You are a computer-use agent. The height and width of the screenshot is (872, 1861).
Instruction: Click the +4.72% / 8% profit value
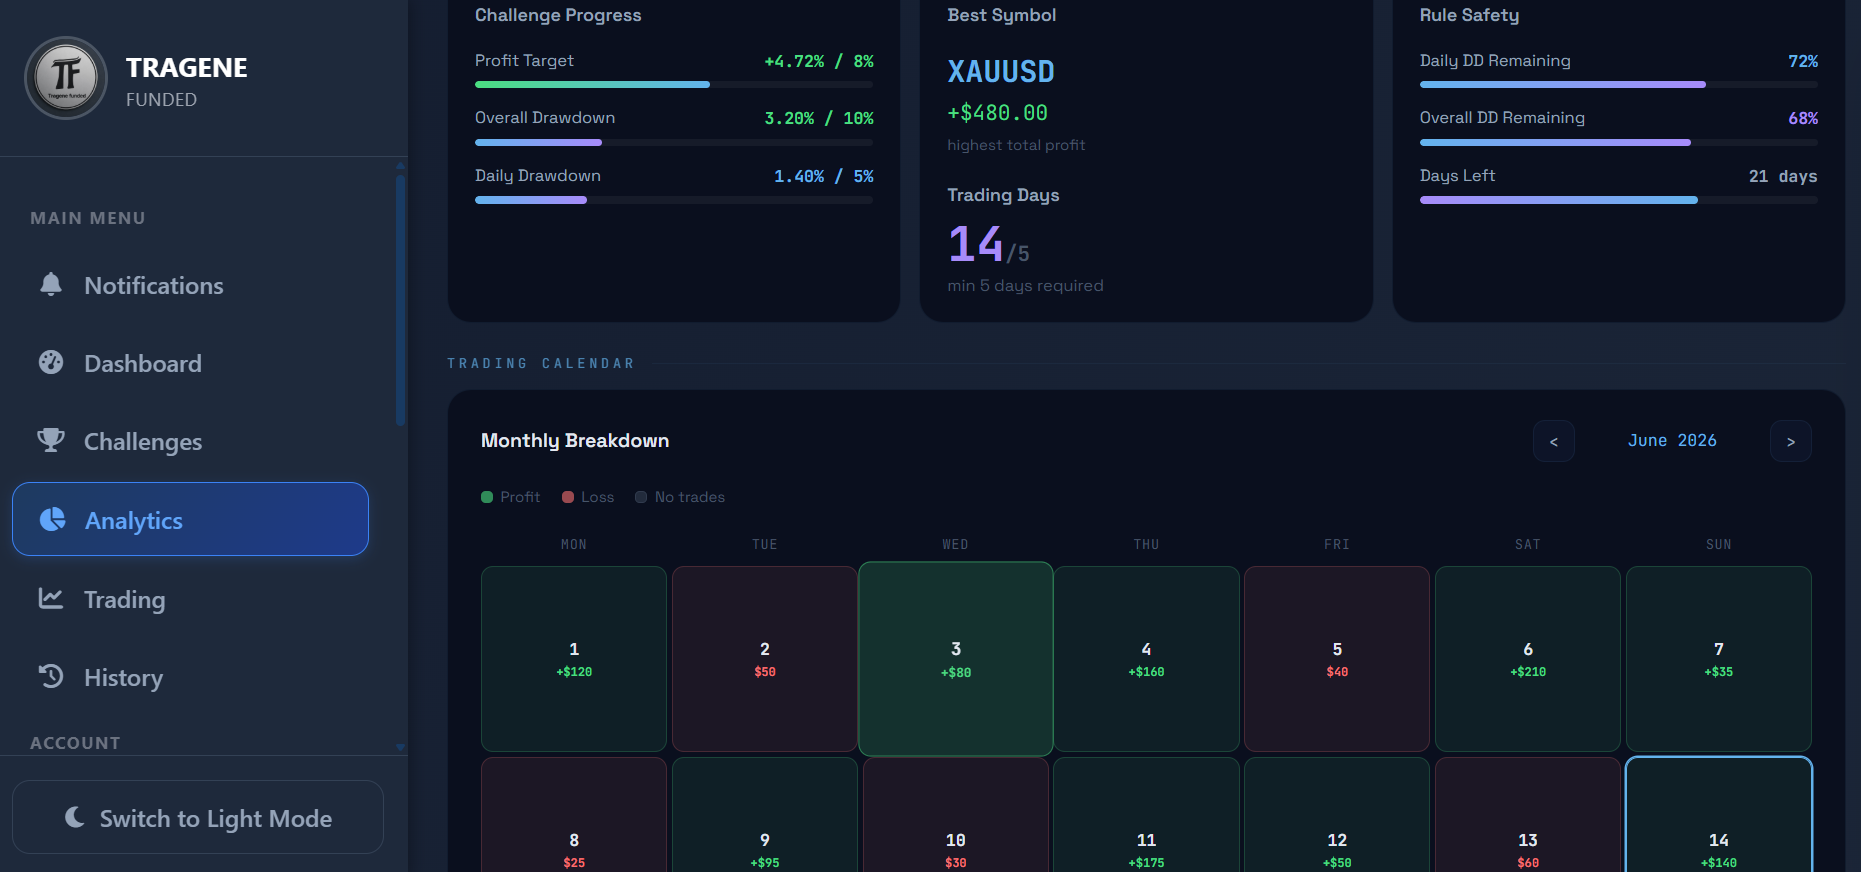click(x=819, y=61)
